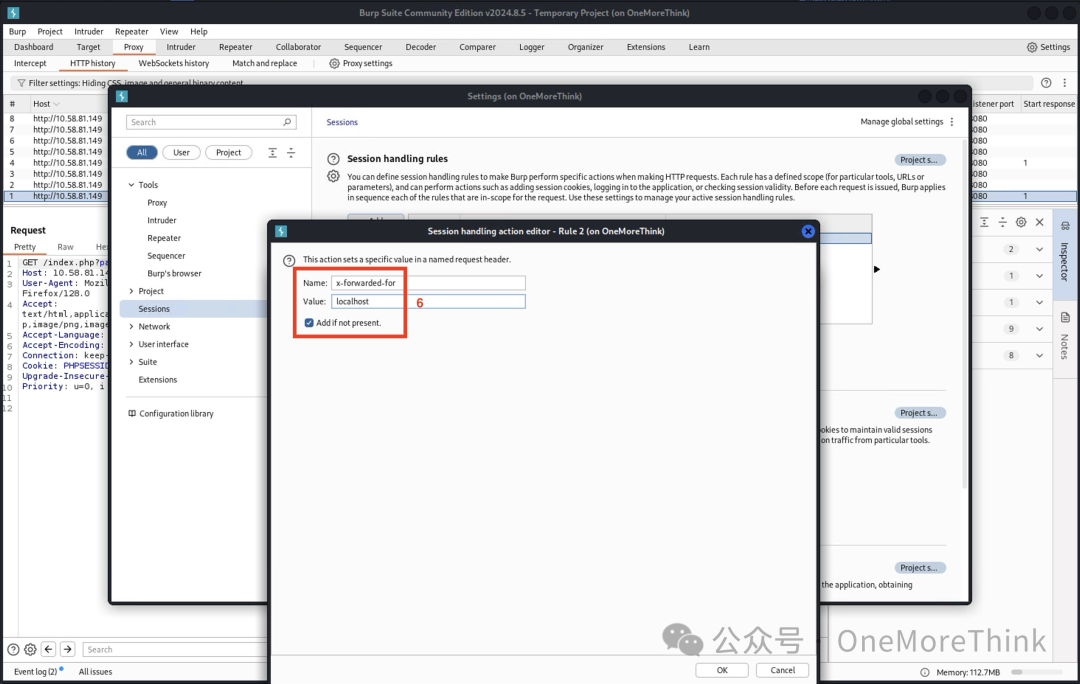This screenshot has height=684, width=1080.
Task: Click the memory info icon in status bar
Action: tap(924, 672)
